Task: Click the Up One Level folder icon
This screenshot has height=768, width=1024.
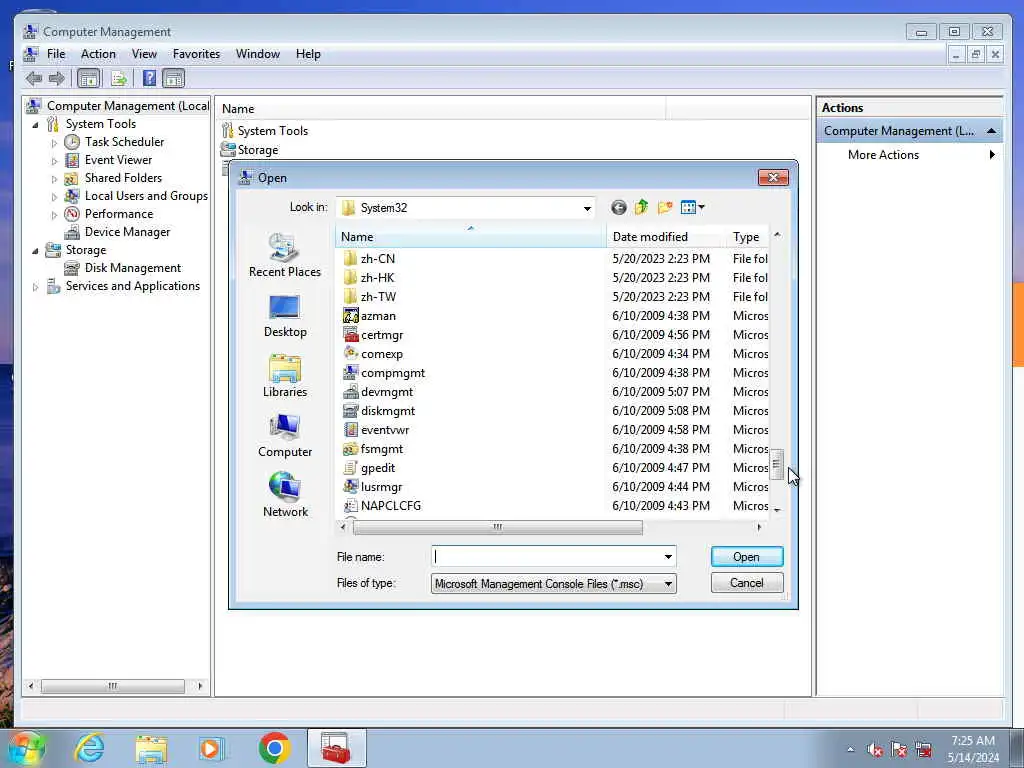Action: click(641, 207)
